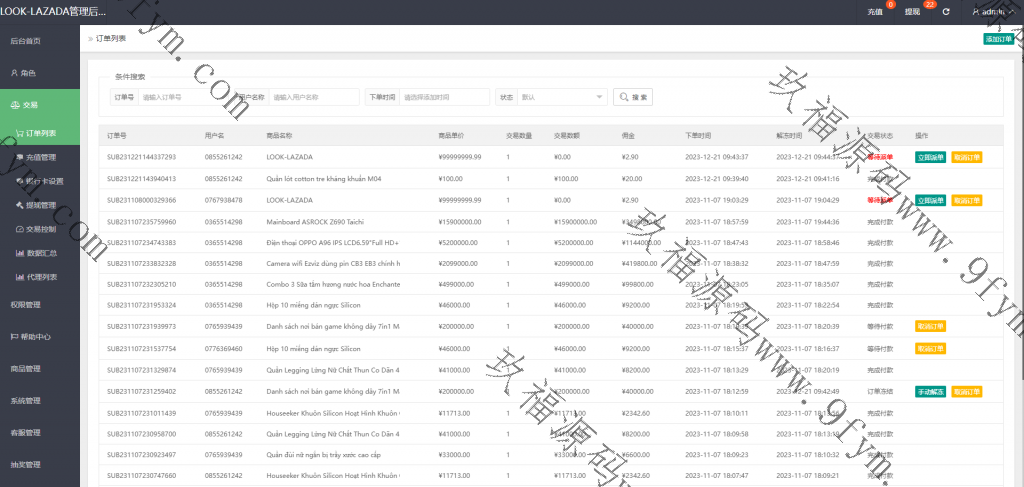Click the green 添加订单 button
Image resolution: width=1024 pixels, height=487 pixels.
[998, 39]
